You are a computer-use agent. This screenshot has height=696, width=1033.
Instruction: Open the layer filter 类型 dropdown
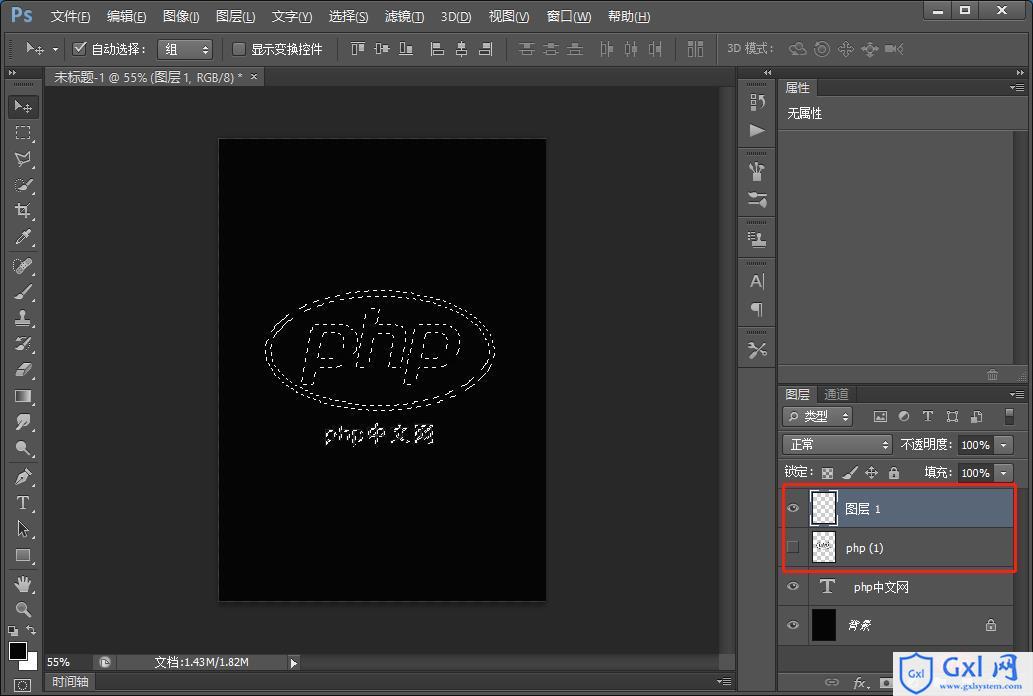click(x=818, y=417)
